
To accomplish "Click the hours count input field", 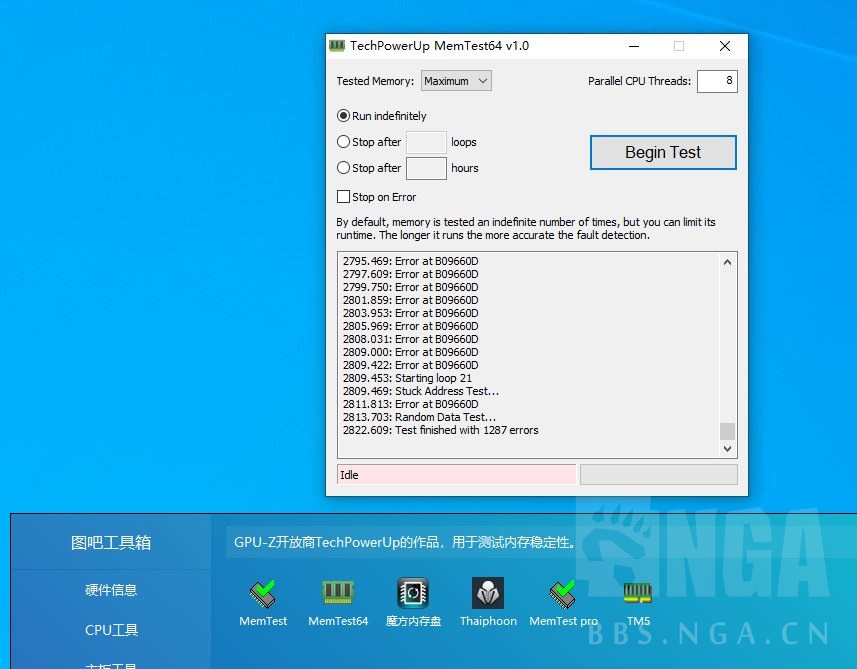I will click(426, 168).
